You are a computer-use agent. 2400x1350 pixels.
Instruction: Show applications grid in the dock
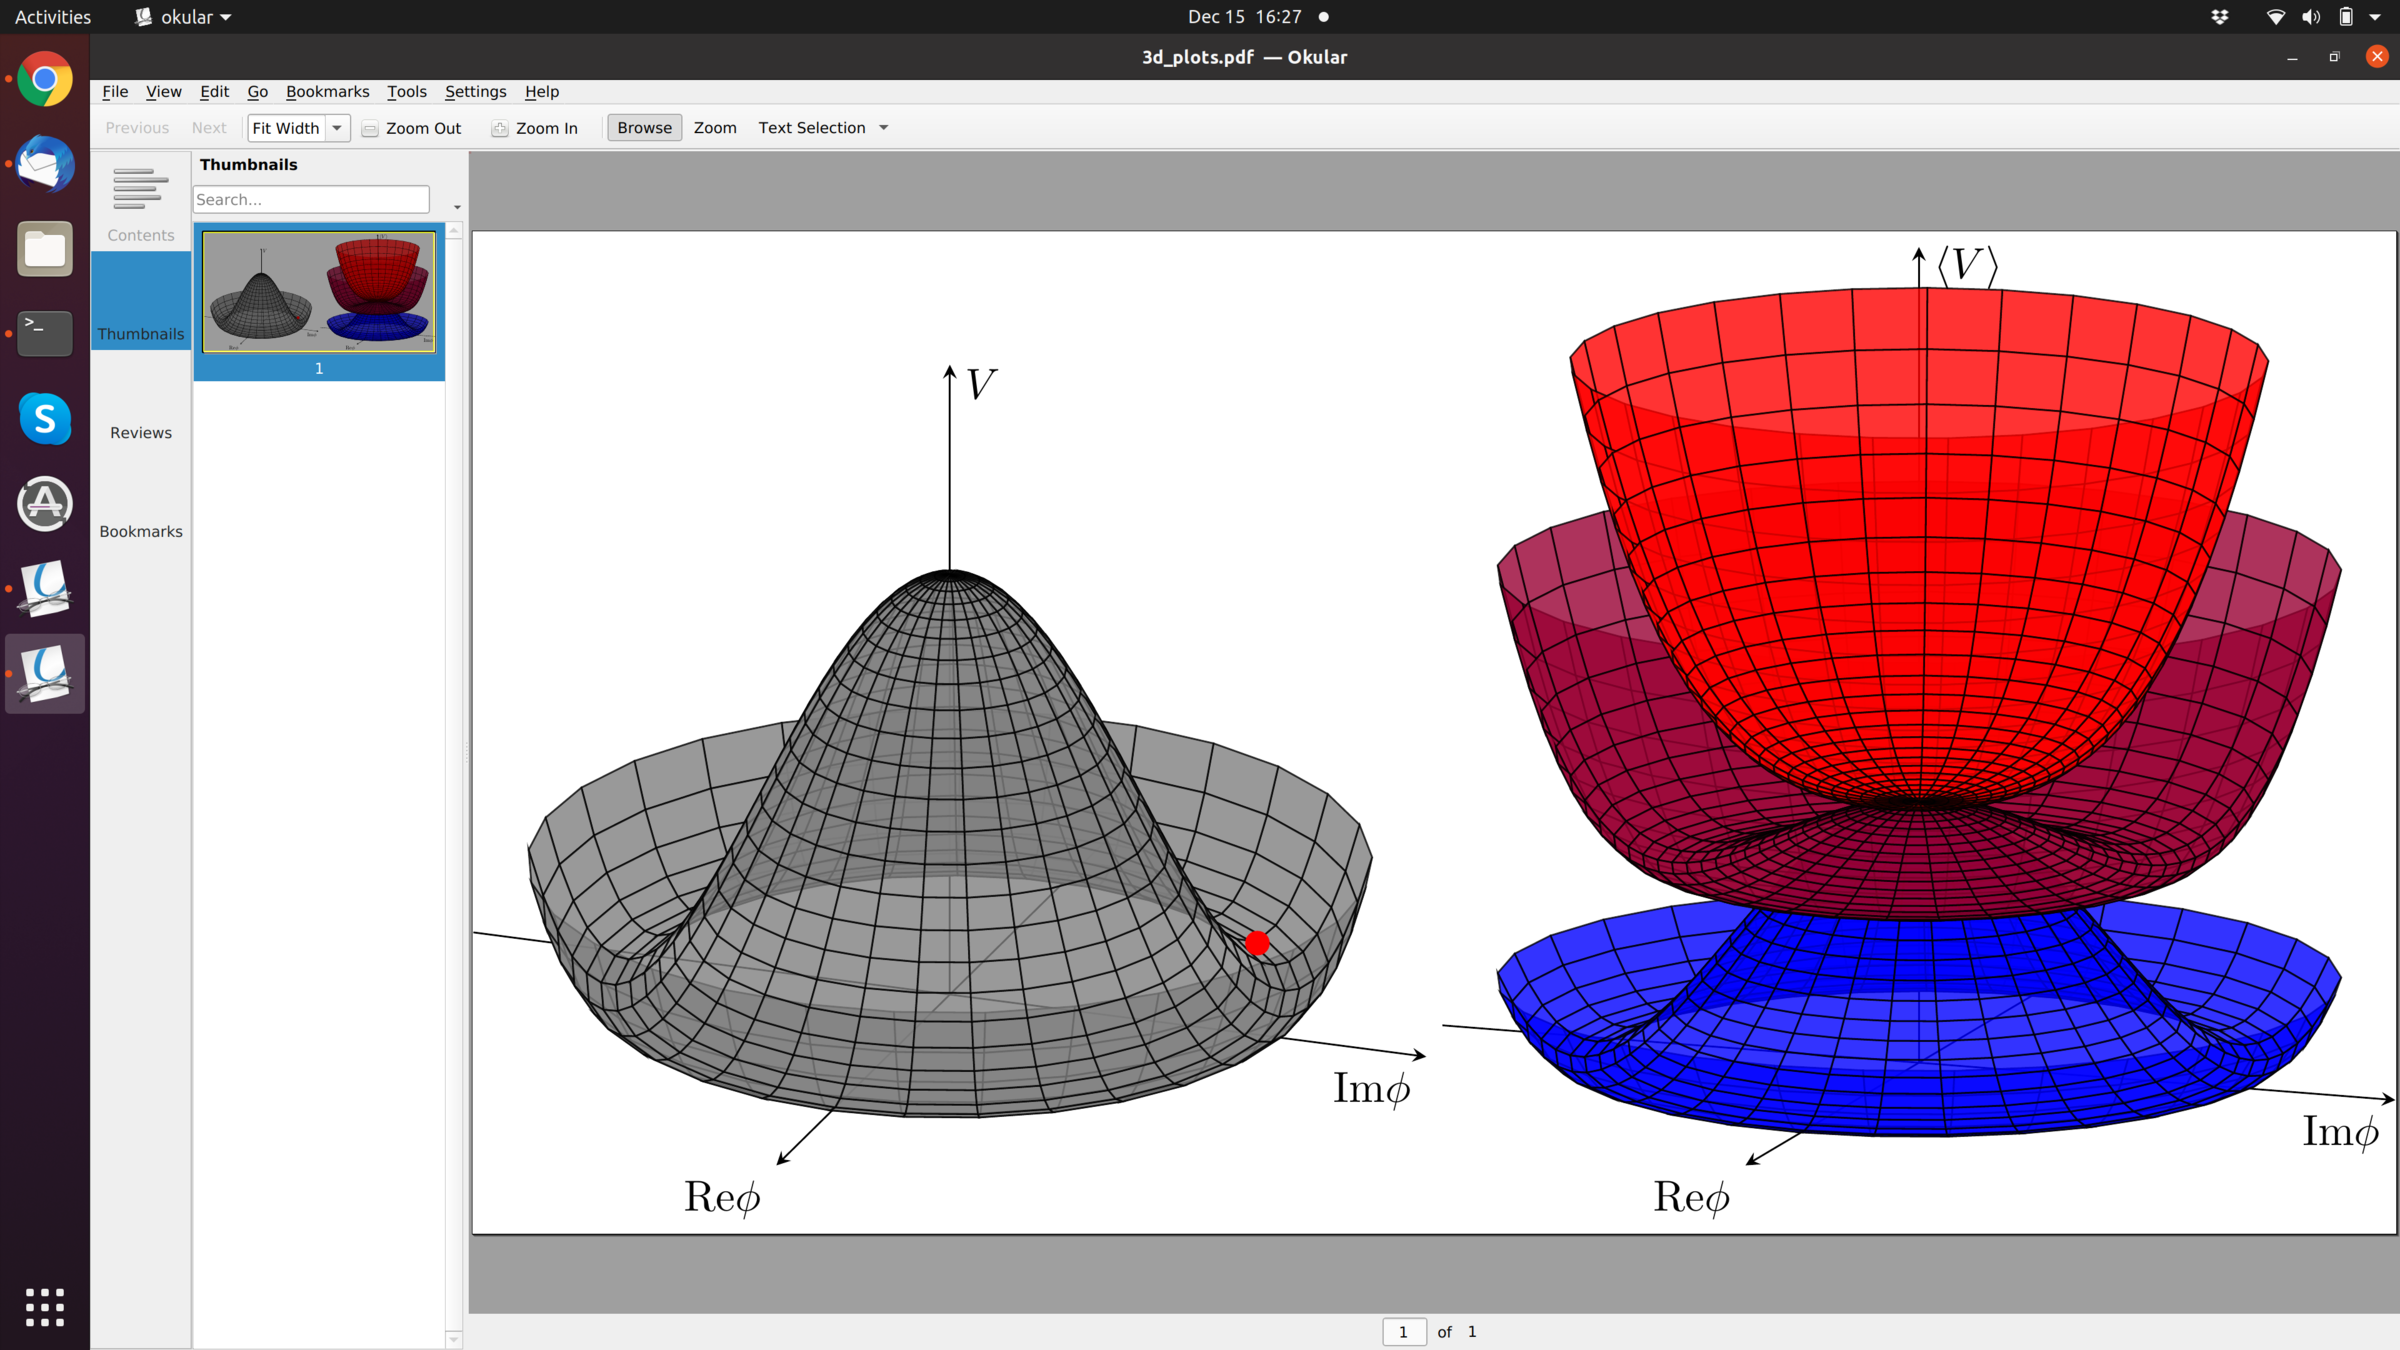45,1307
